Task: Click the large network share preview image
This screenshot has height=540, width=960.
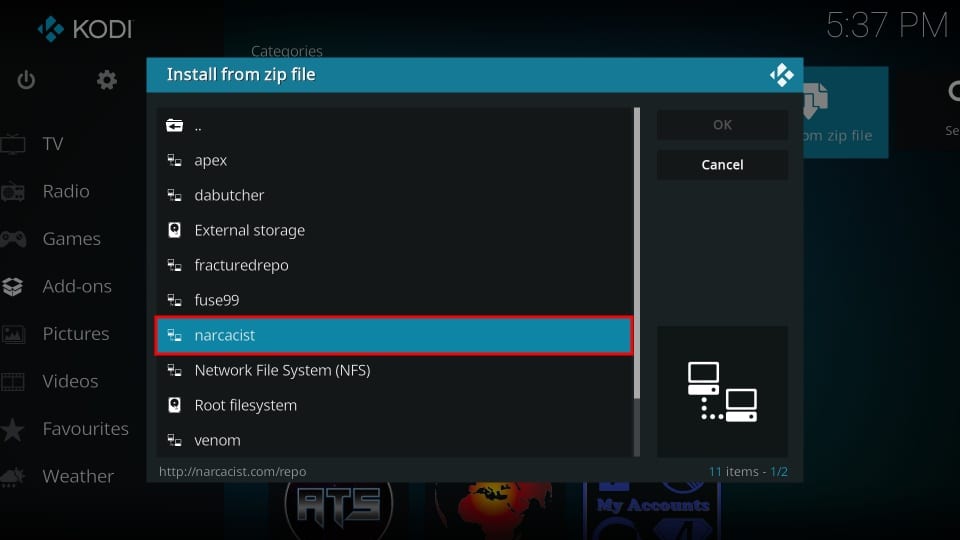Action: coord(722,392)
